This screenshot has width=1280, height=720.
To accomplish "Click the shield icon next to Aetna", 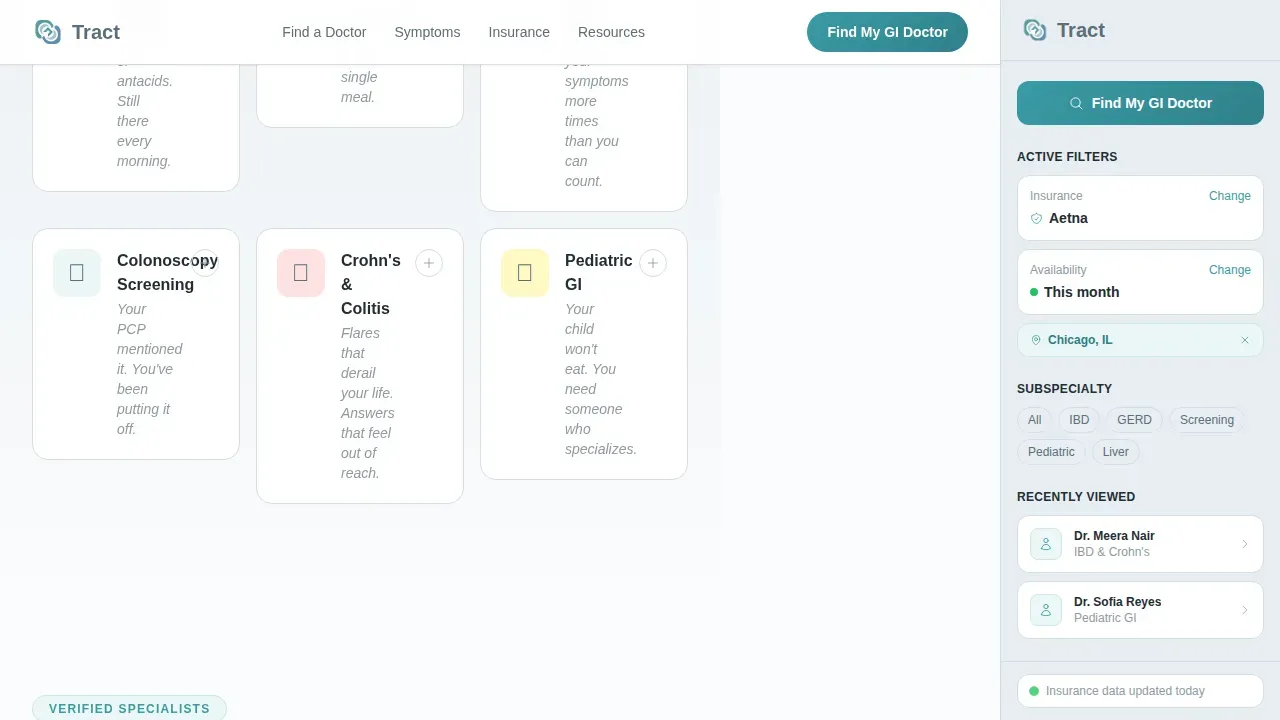I will click(1036, 218).
